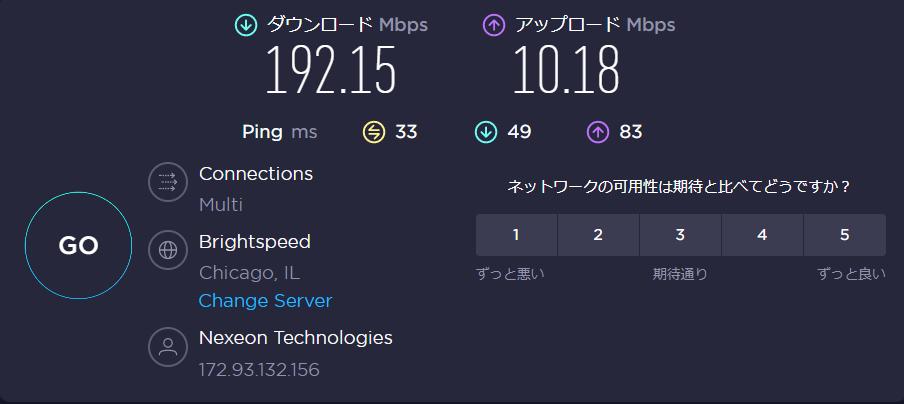Choose rating 3 (期待通り)
Screen dimensions: 904x404
pyautogui.click(x=680, y=235)
